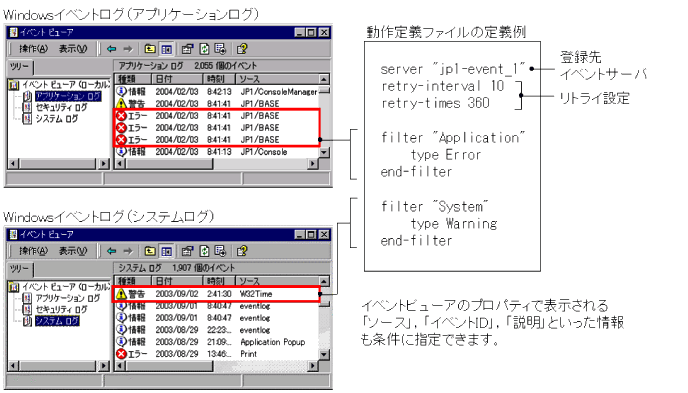Open 表示(V) menu in system-log window
688x393 pixels.
pyautogui.click(x=73, y=251)
